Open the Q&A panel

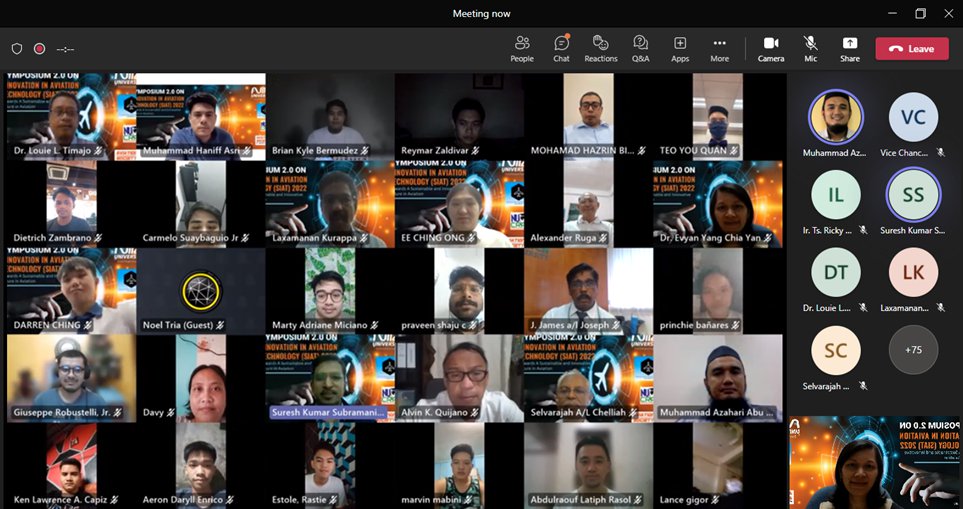641,48
